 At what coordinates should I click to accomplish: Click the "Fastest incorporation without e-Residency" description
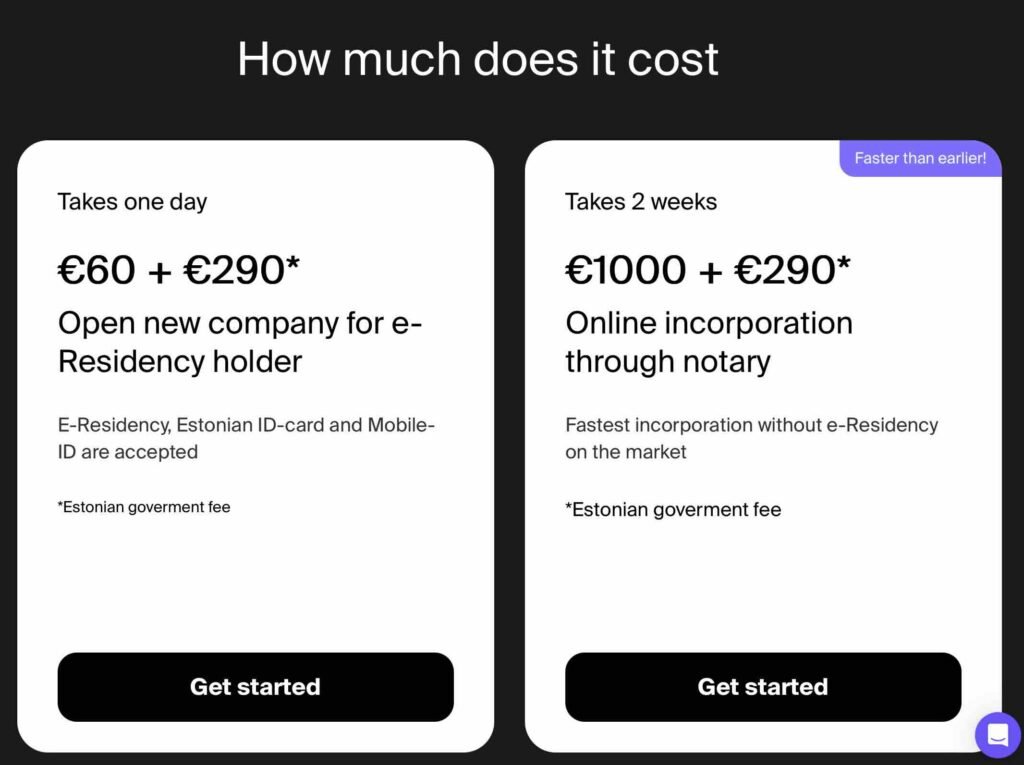751,438
